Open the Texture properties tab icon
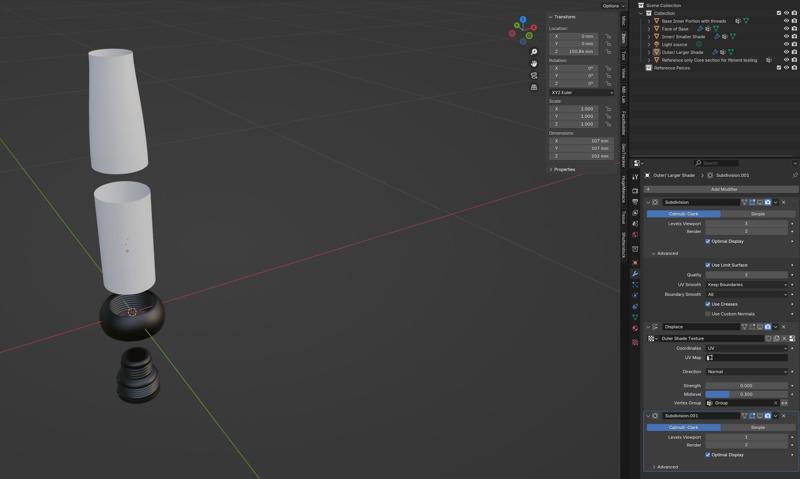The height and width of the screenshot is (479, 800). pos(635,342)
